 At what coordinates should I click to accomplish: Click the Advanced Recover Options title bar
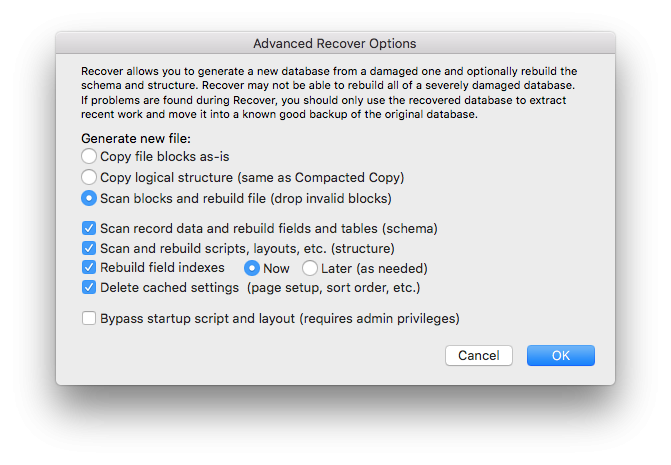pos(335,43)
